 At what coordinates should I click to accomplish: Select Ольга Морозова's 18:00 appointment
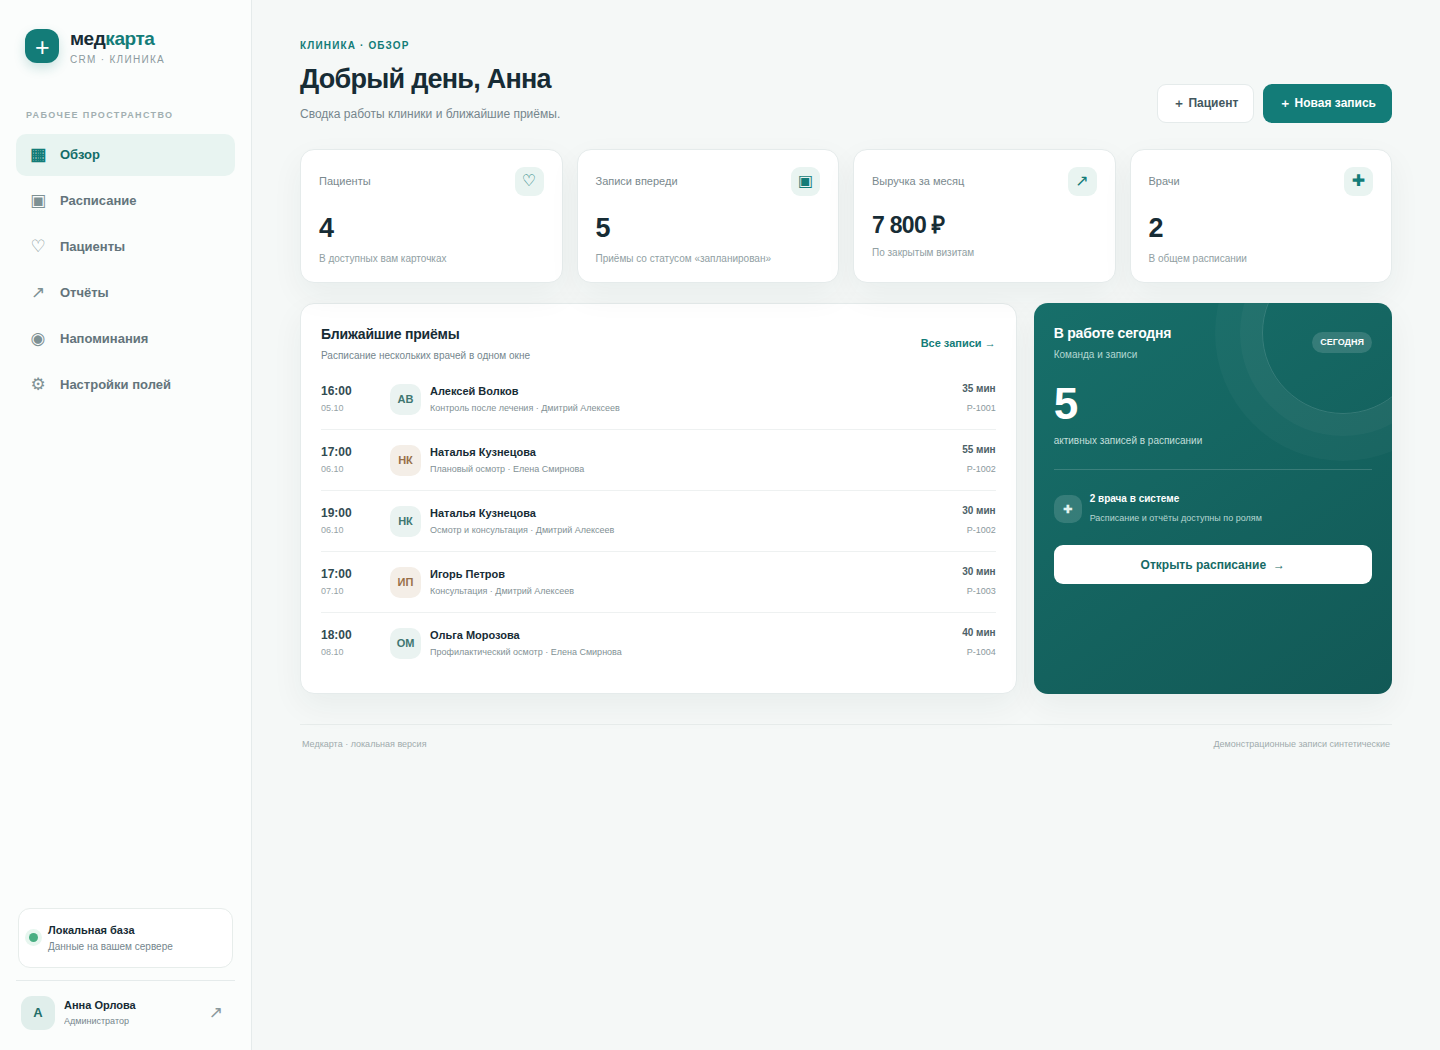[658, 643]
